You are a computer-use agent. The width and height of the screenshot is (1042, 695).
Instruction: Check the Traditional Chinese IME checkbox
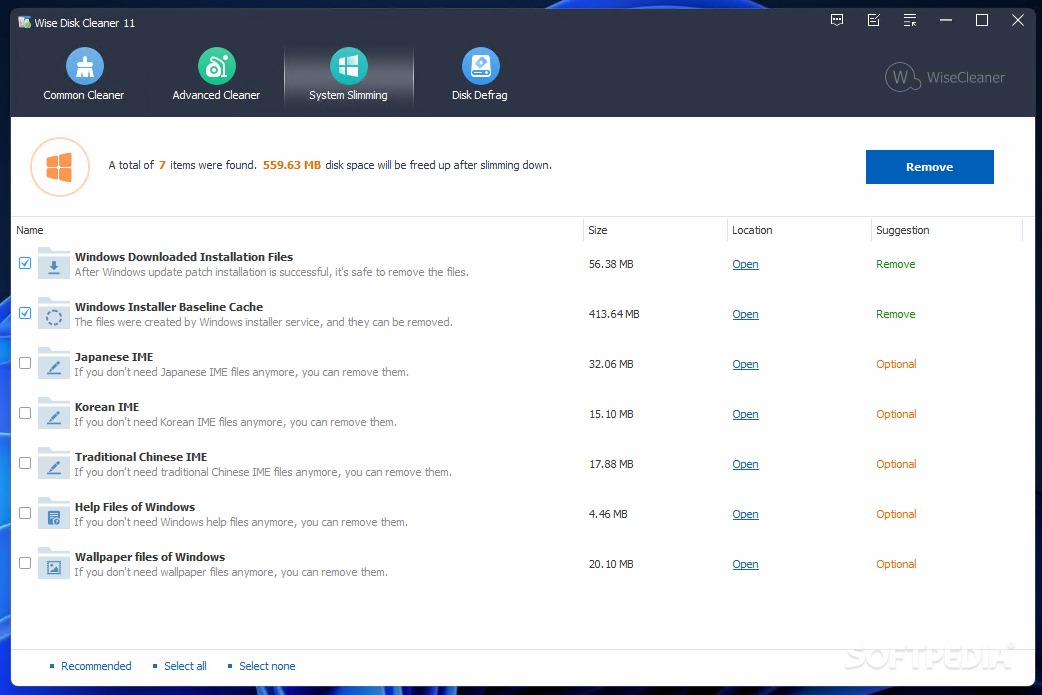(25, 462)
